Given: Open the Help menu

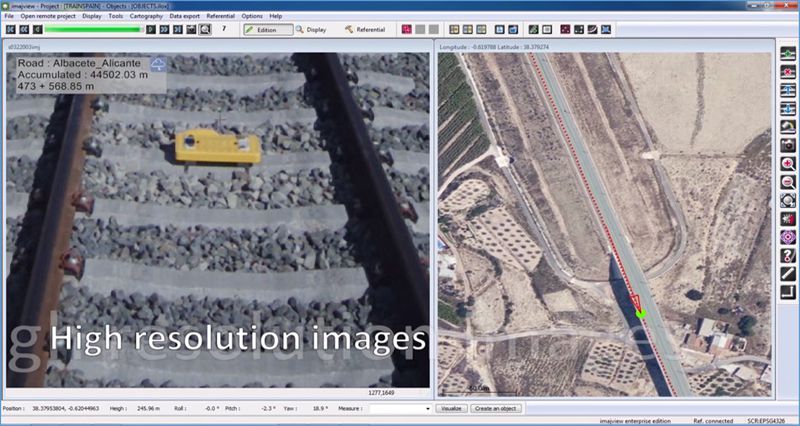Looking at the screenshot, I should coord(276,16).
